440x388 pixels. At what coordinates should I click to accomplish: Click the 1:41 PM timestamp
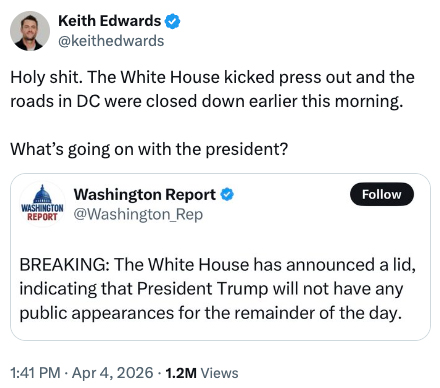click(35, 373)
